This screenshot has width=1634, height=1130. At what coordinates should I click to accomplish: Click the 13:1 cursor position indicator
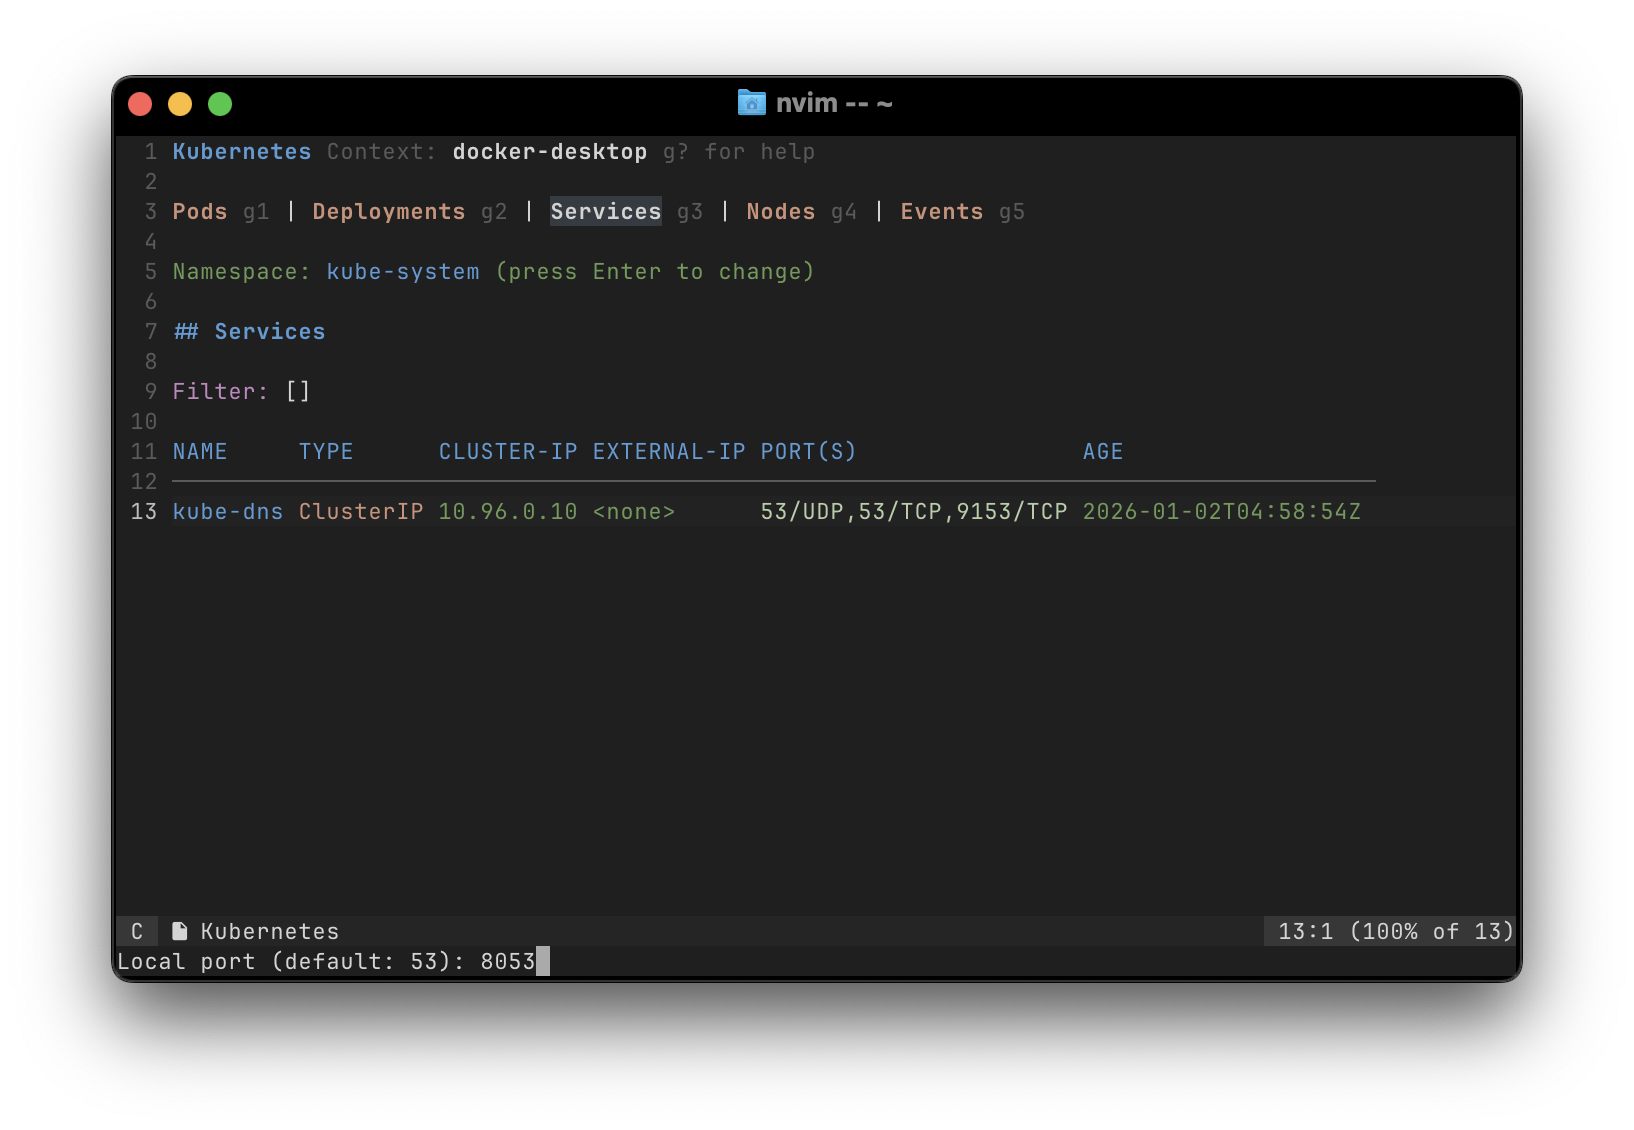pyautogui.click(x=1306, y=932)
